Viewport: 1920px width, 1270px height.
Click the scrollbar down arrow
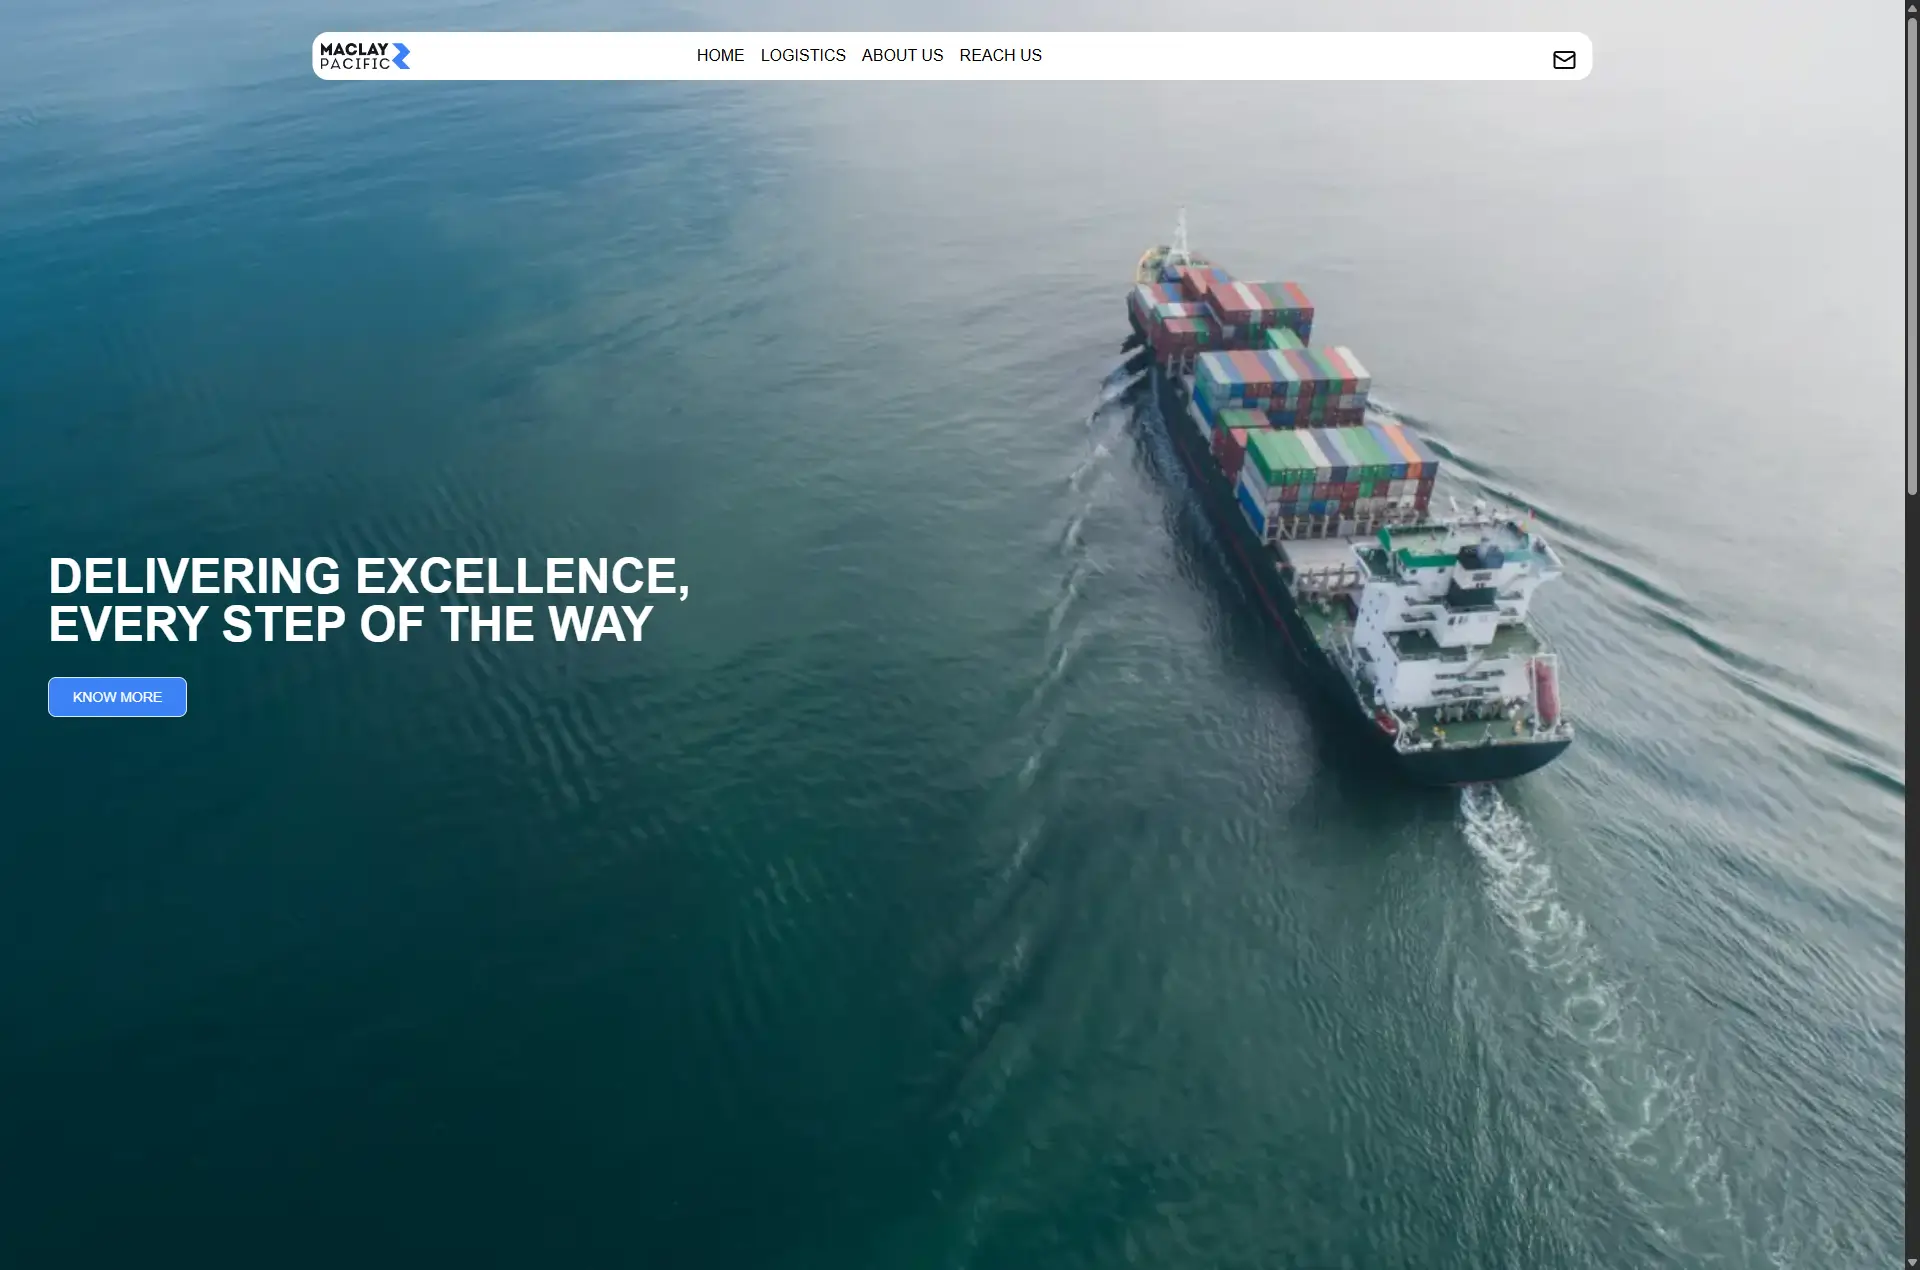tap(1912, 1261)
